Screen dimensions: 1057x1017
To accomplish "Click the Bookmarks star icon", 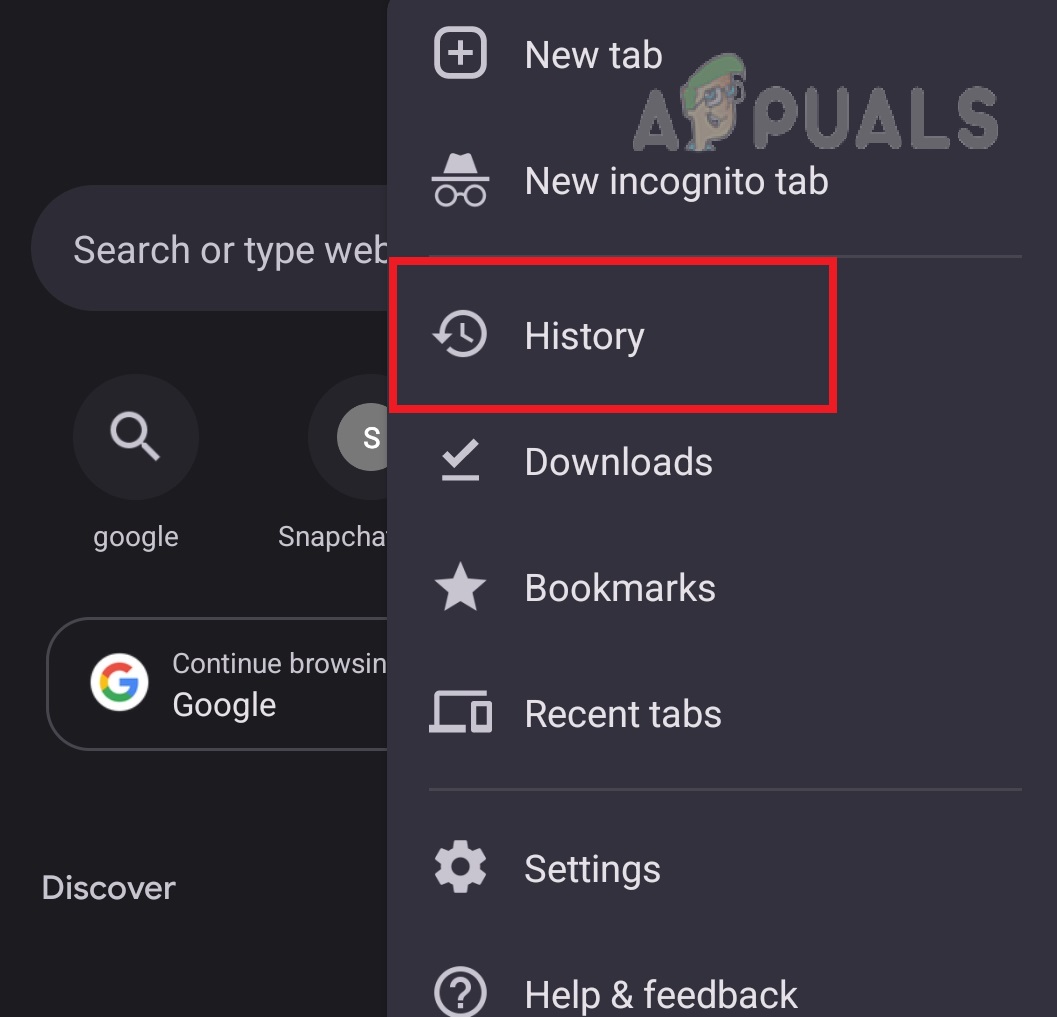I will pos(460,588).
